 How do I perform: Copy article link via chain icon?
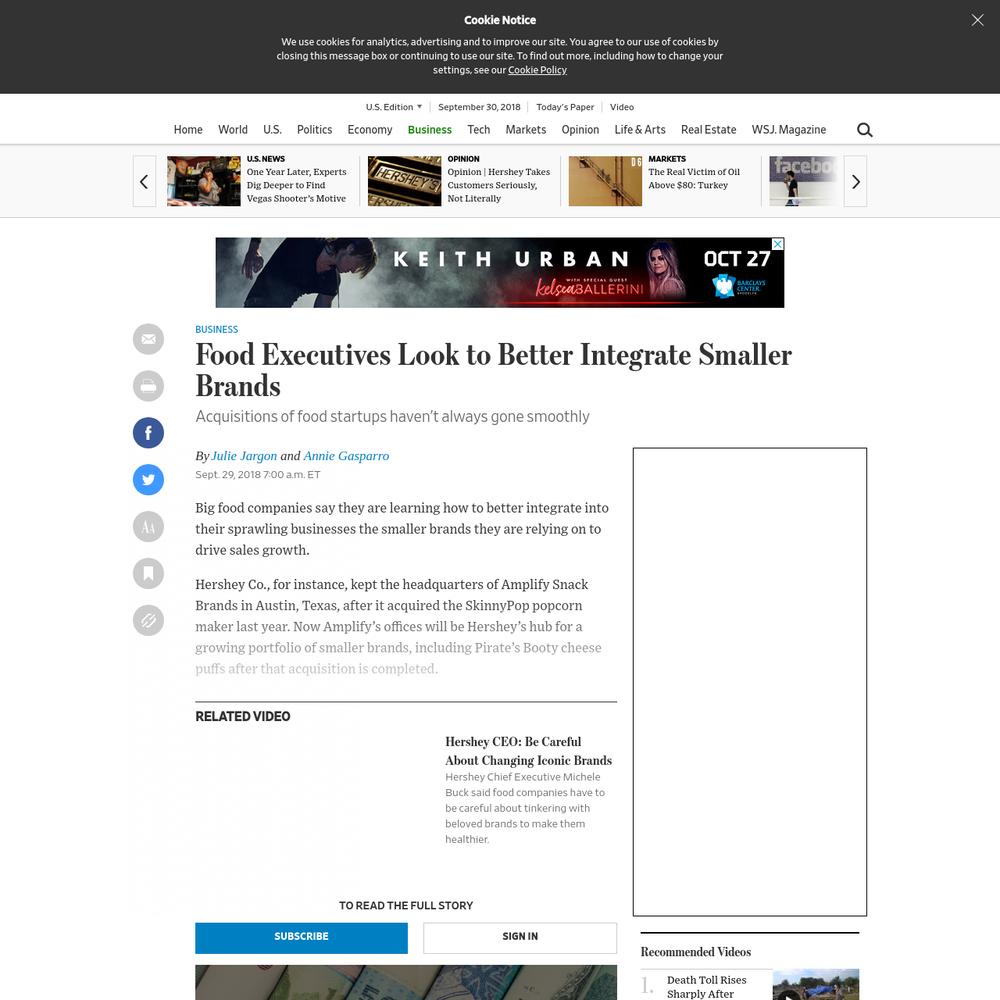149,621
